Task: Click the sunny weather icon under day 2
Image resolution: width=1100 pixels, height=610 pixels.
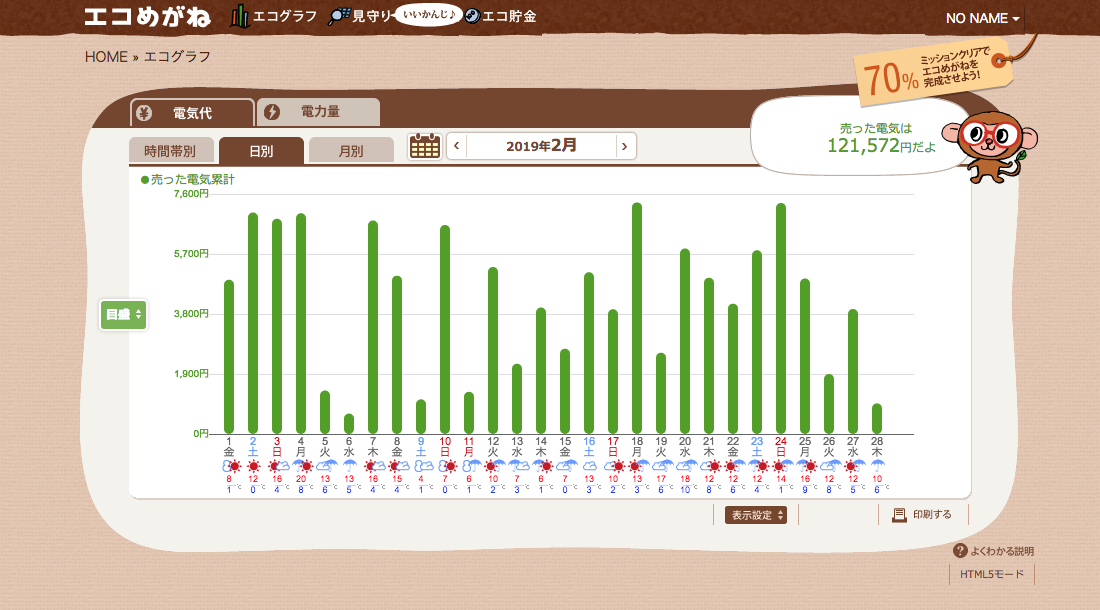Action: coord(253,466)
